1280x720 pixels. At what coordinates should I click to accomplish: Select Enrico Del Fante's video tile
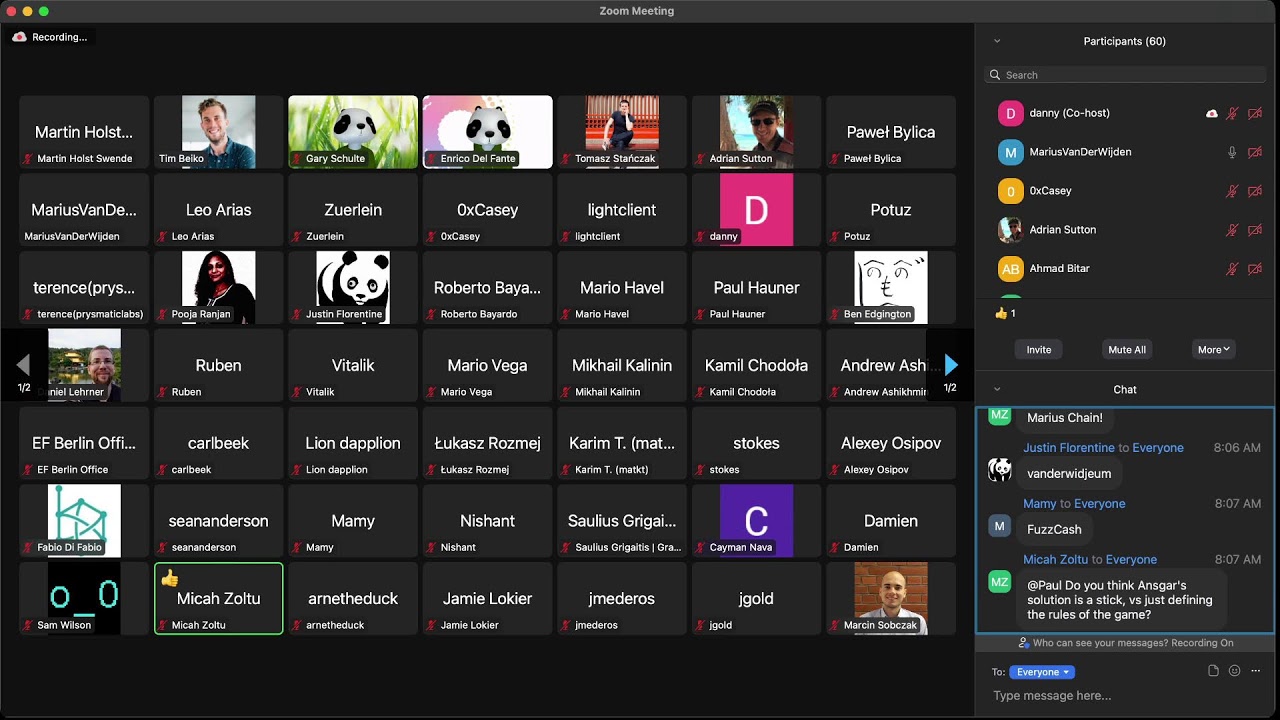click(x=488, y=132)
